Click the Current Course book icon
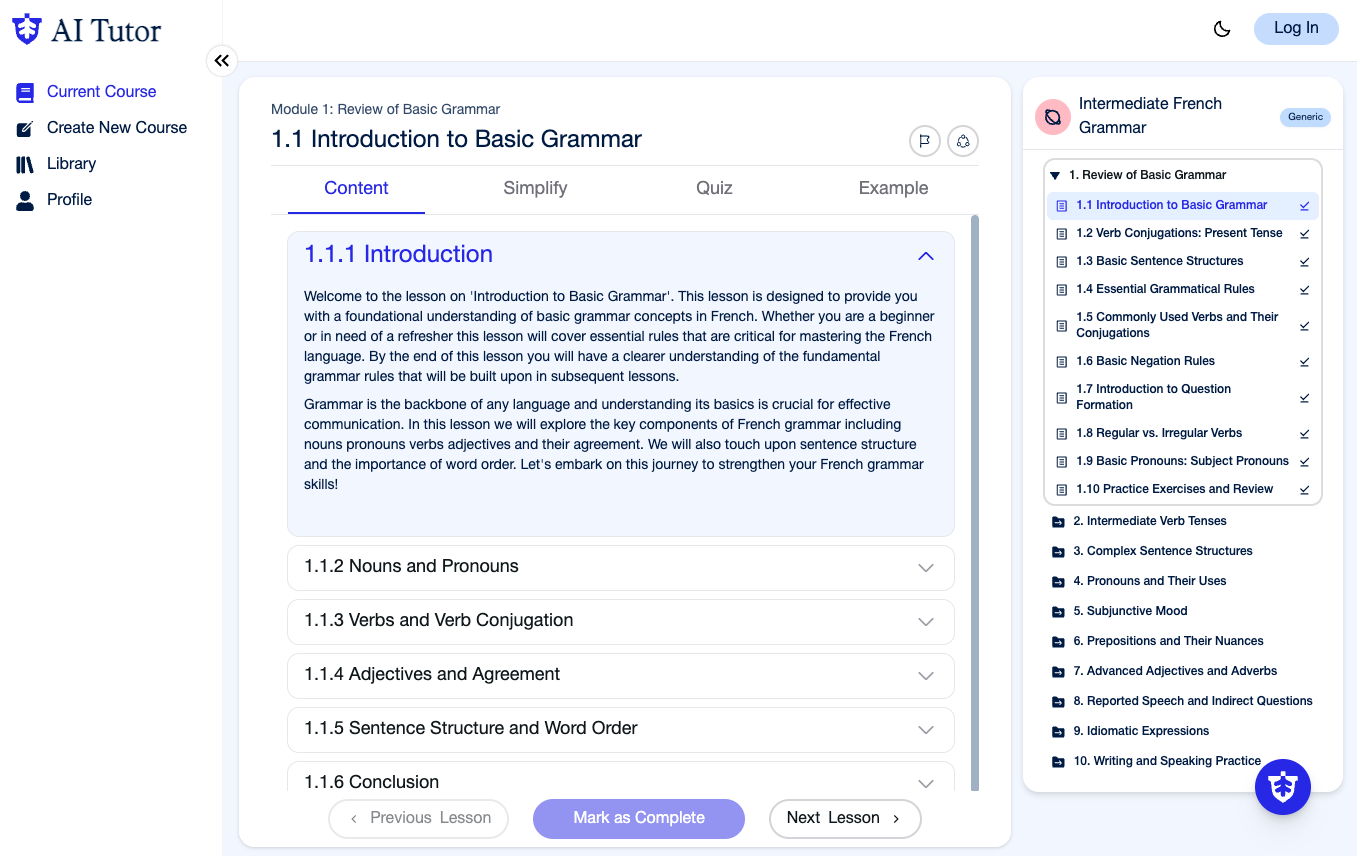 (25, 92)
